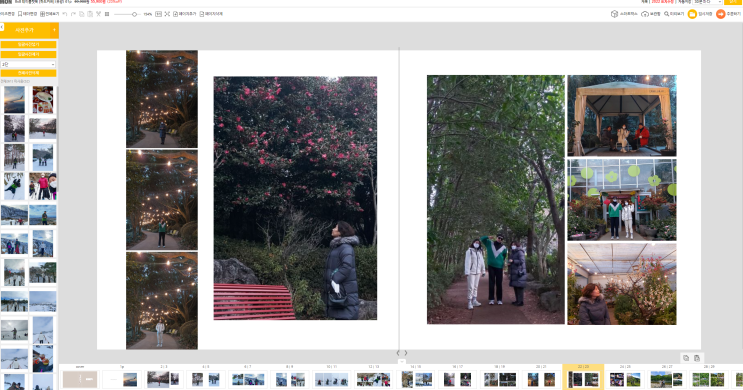
Task: Click the first yellow button under add-photo
Action: 28,45
